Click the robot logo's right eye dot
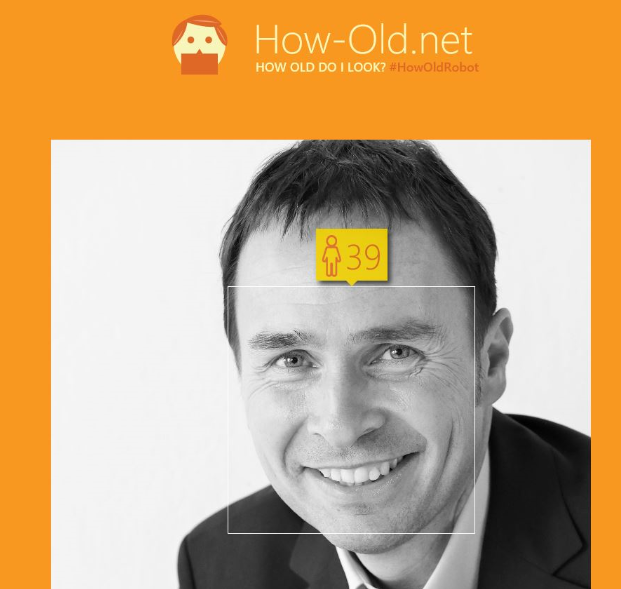The image size is (621, 589). tap(209, 40)
